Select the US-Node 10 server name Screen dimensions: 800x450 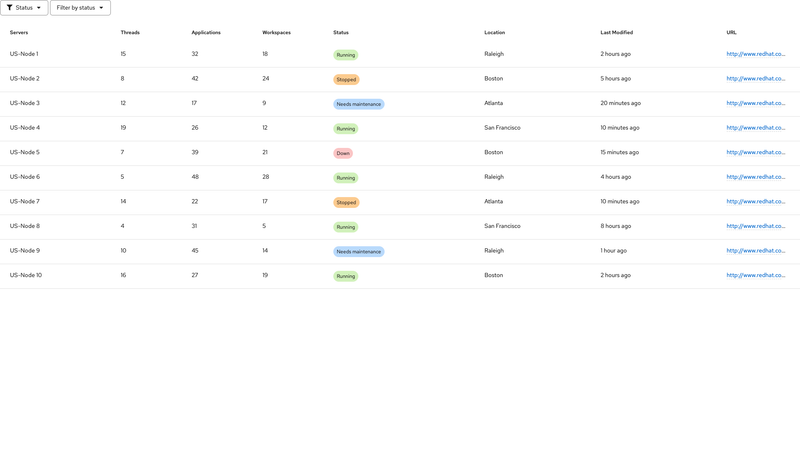[x=26, y=275]
